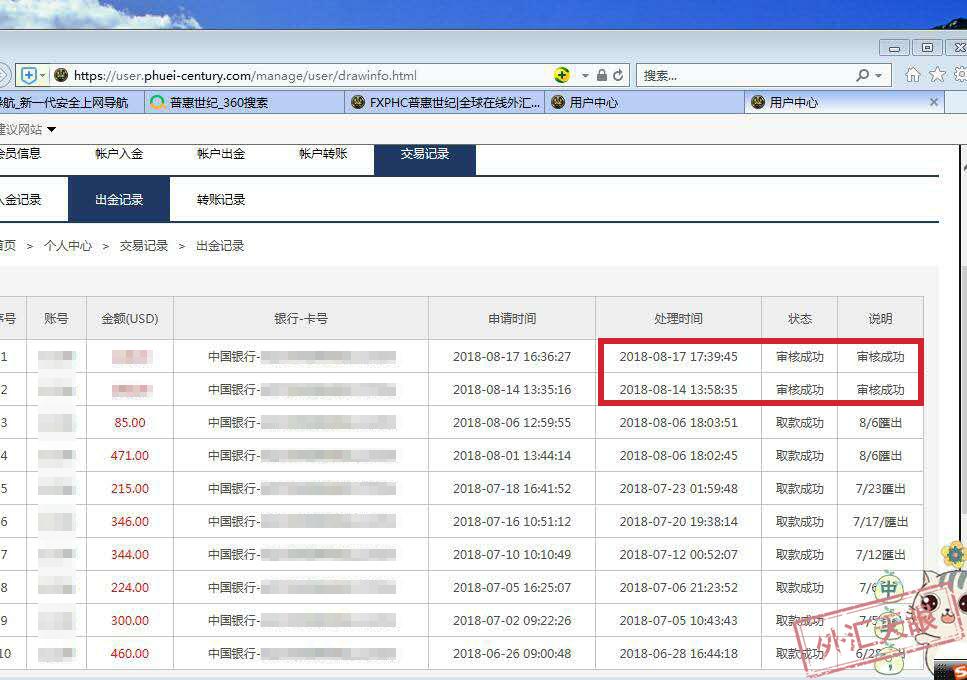The width and height of the screenshot is (967, 680).
Task: Click the security lock icon in address bar
Action: pos(602,75)
